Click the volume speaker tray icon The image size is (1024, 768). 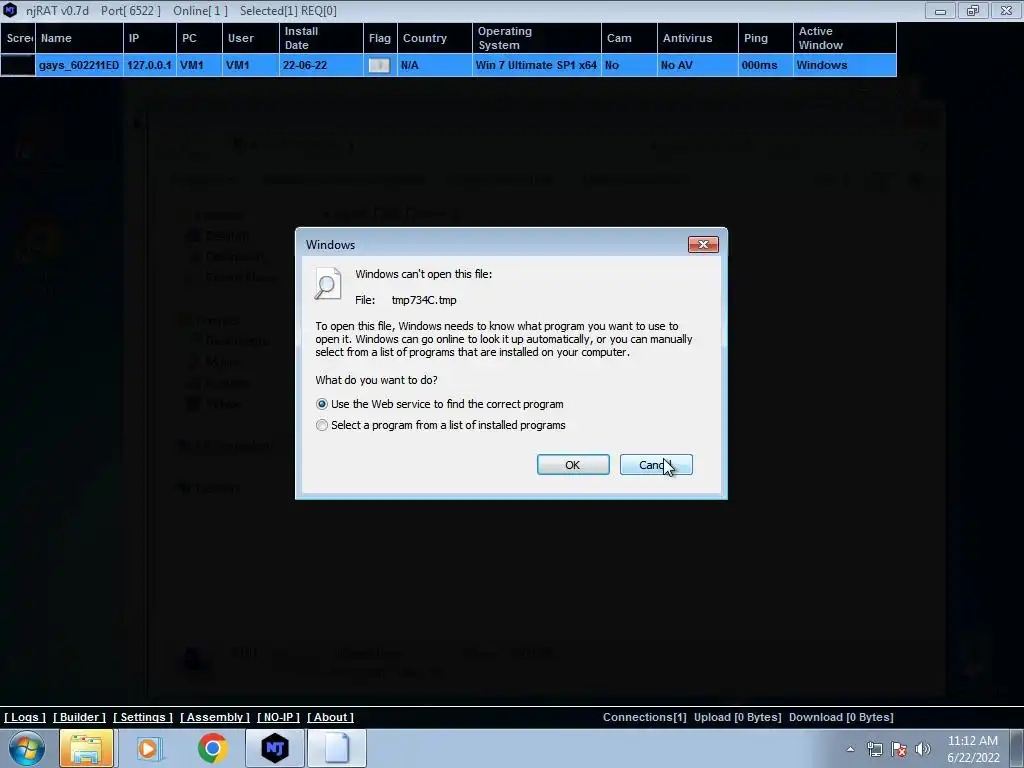click(922, 749)
